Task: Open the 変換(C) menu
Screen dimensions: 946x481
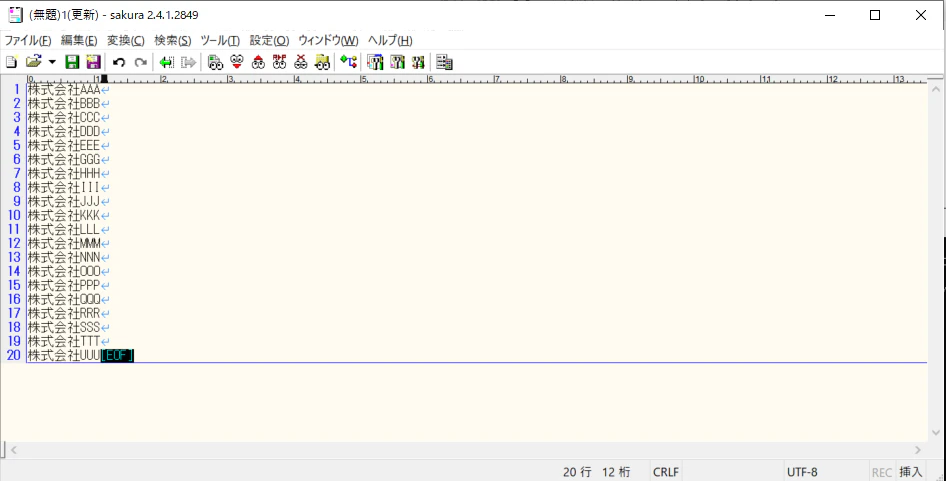Action: pyautogui.click(x=125, y=40)
